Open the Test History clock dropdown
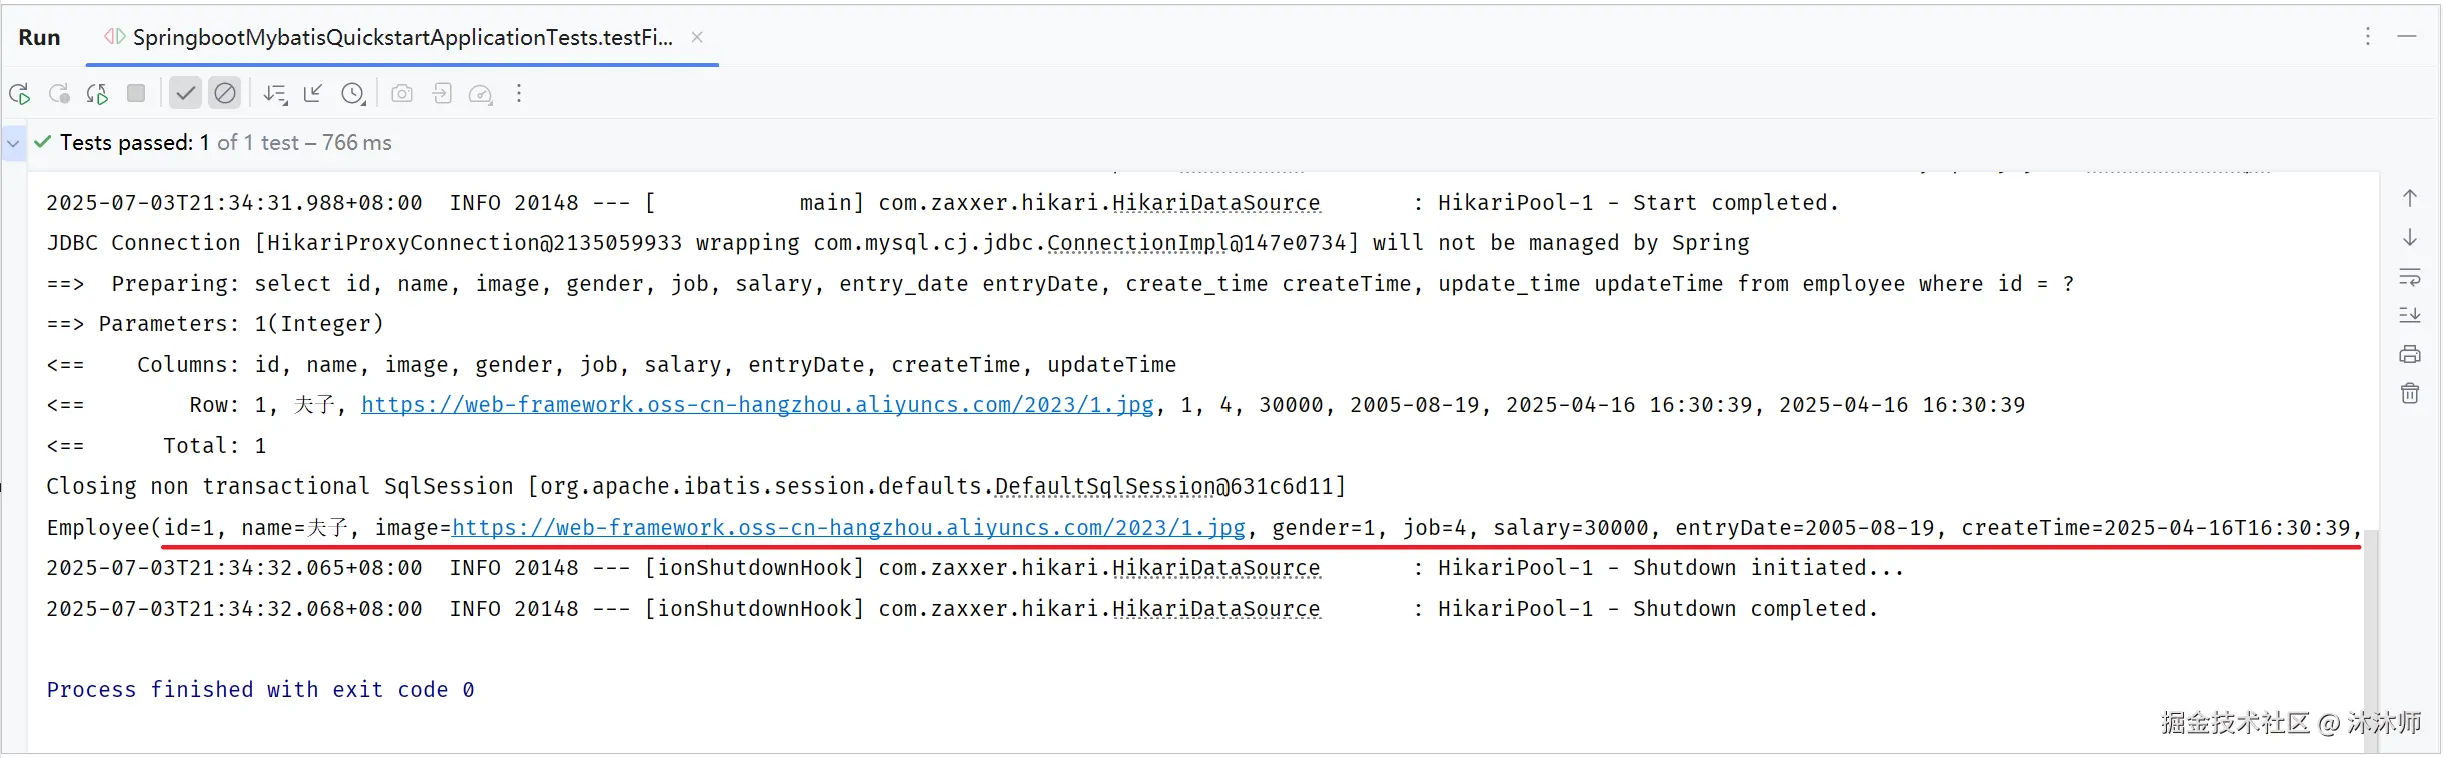The width and height of the screenshot is (2443, 758). pos(353,94)
